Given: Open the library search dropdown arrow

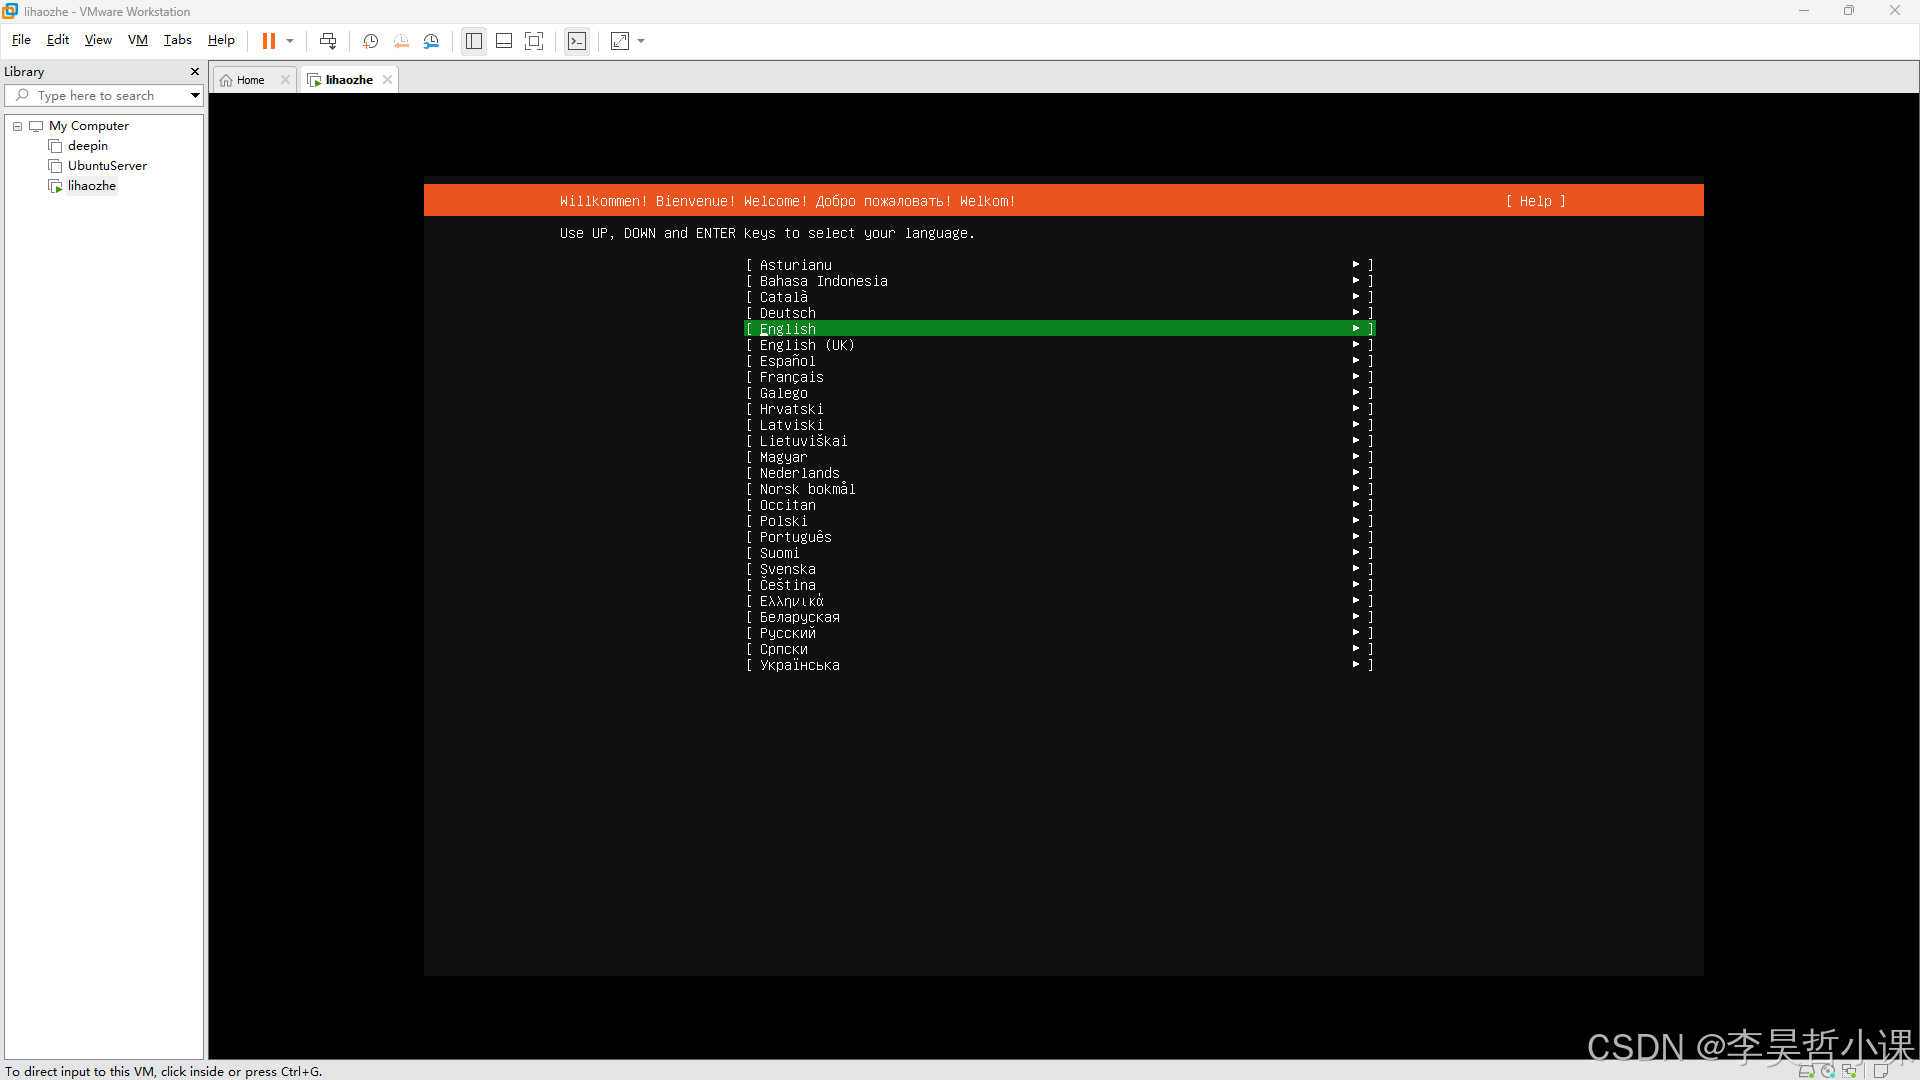Looking at the screenshot, I should [195, 96].
